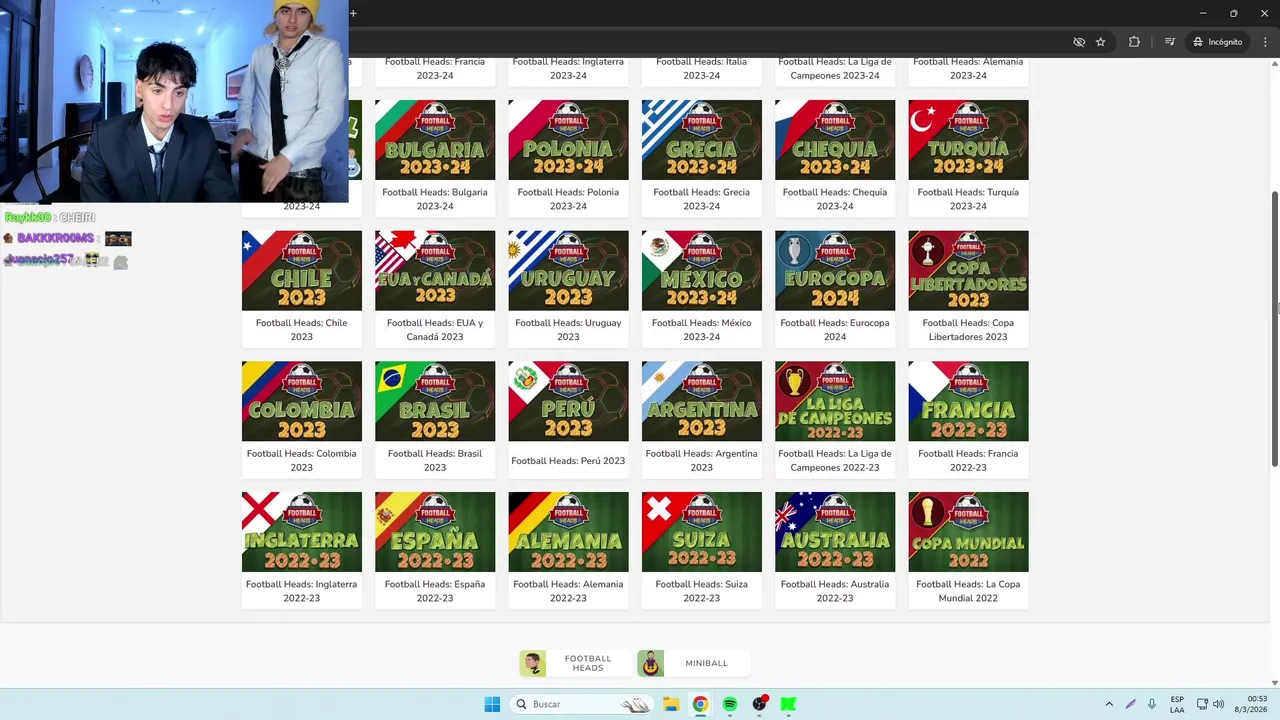Open the Polonia 2023-24 game thumbnail
The image size is (1280, 720).
tap(568, 140)
